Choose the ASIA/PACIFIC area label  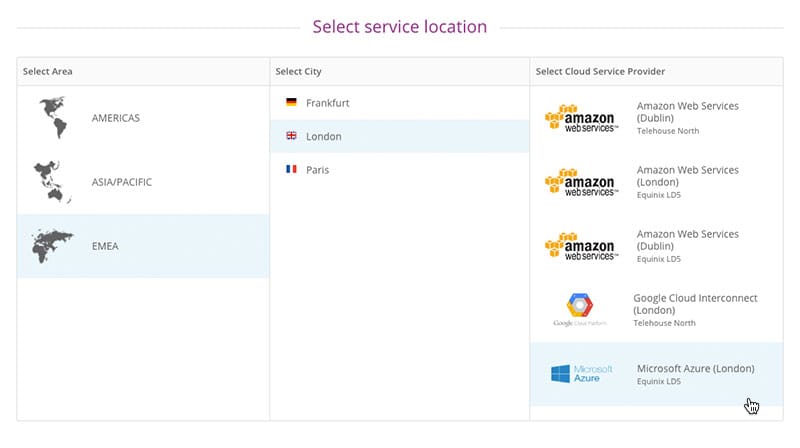122,182
